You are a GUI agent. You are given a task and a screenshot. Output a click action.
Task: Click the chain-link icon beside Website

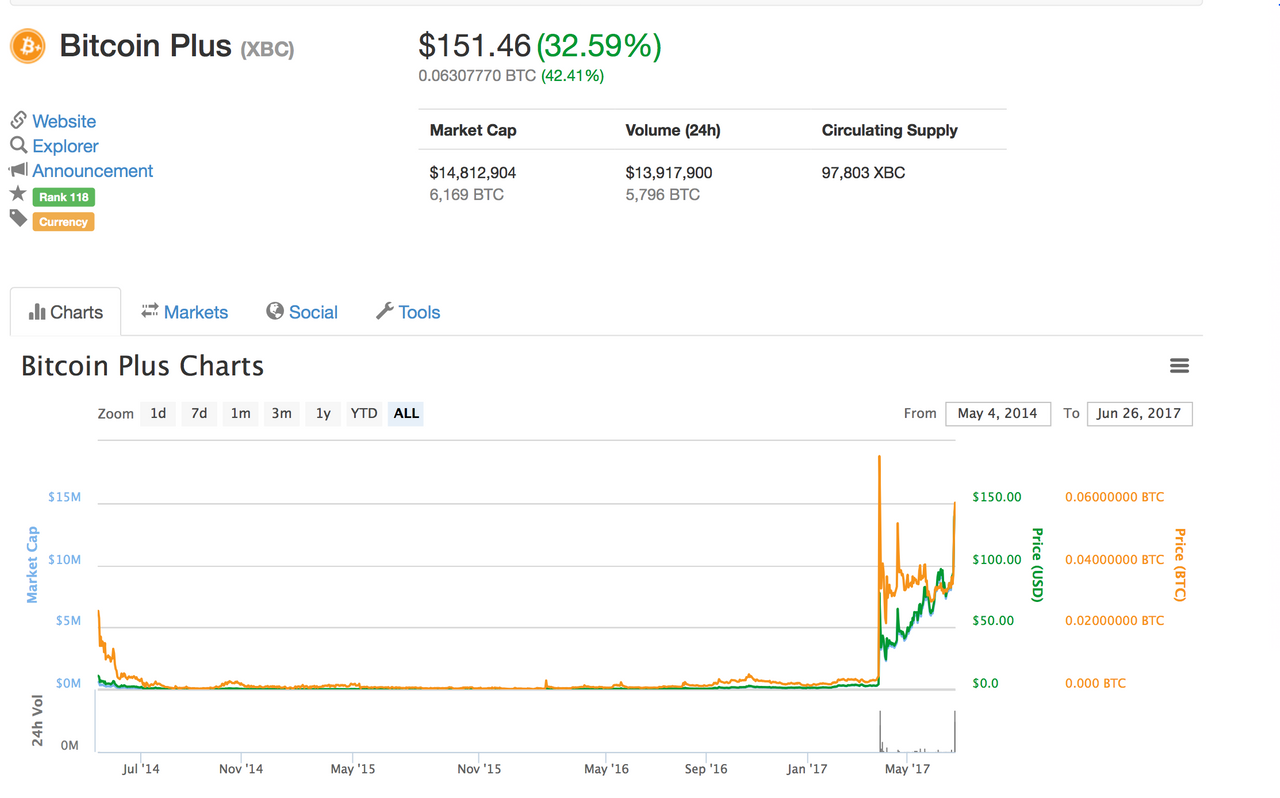pos(18,120)
